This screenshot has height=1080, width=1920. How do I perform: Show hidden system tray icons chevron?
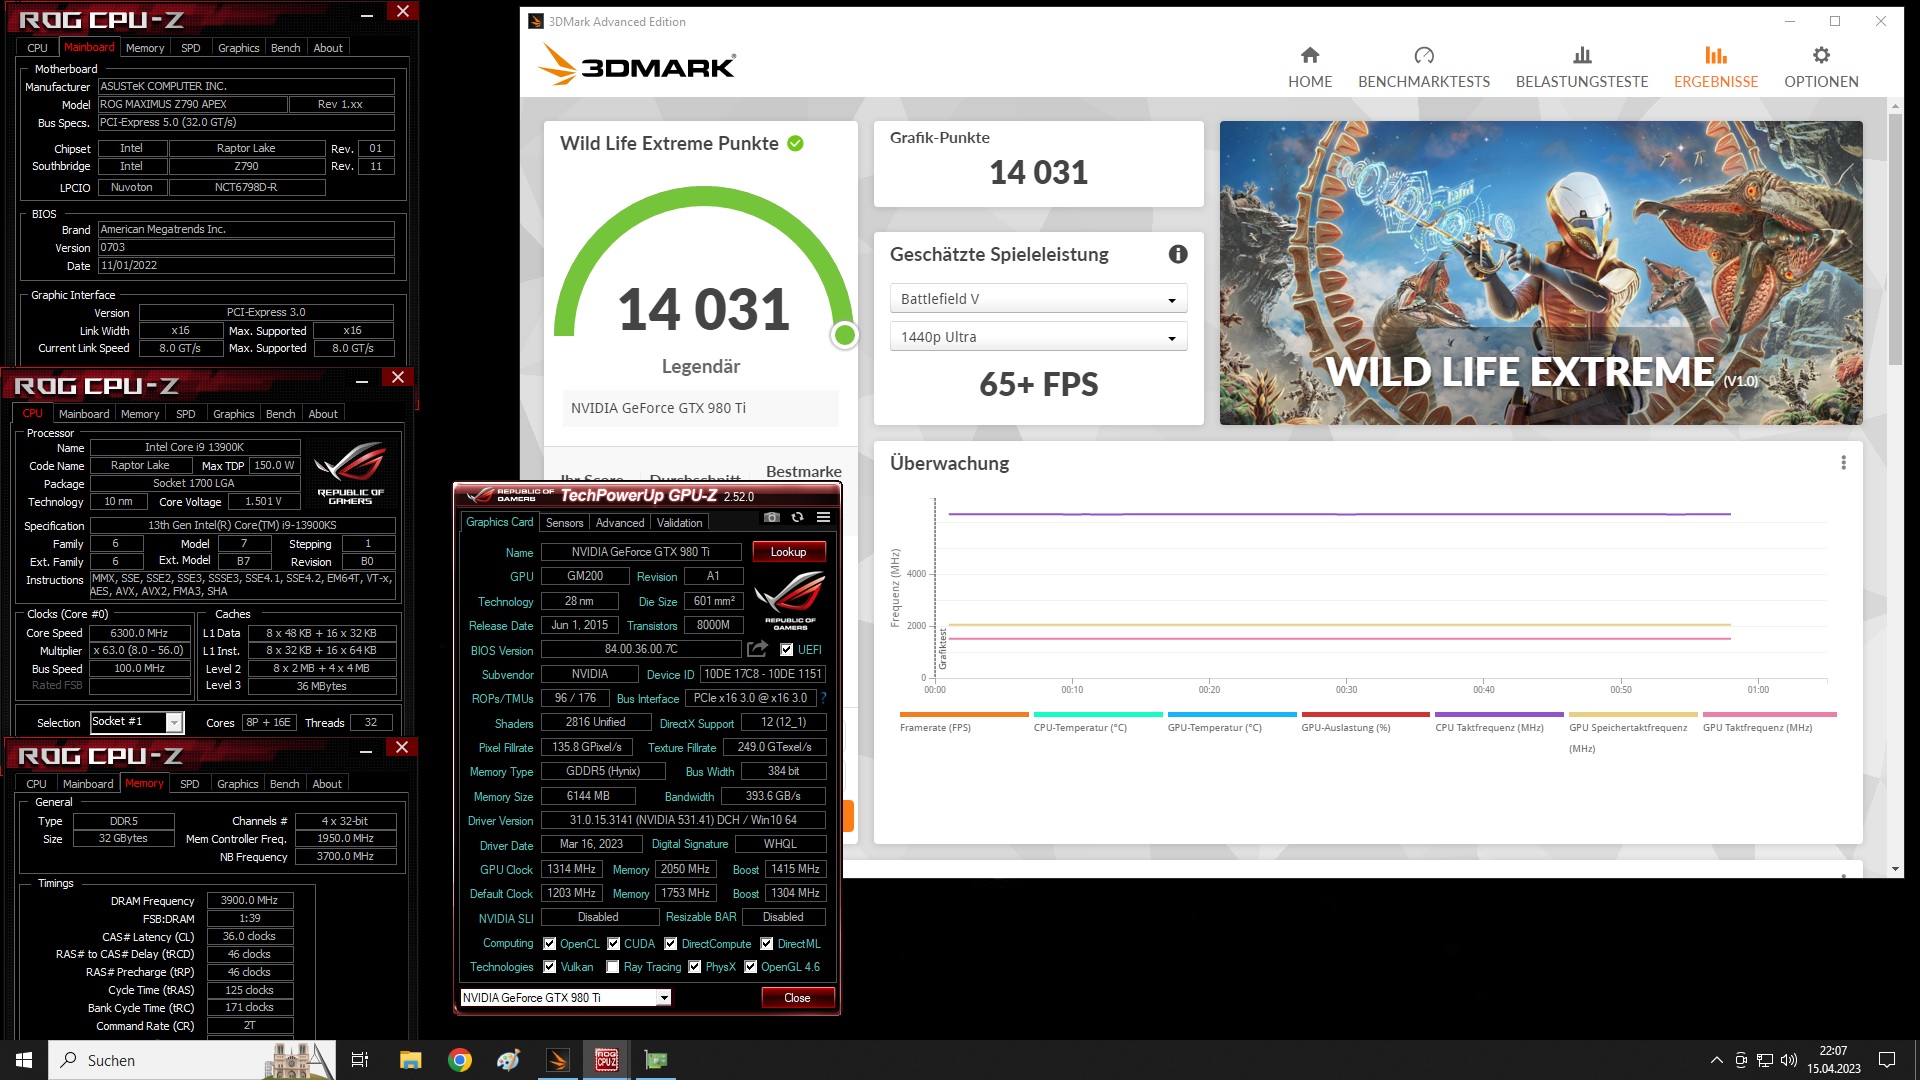point(1716,1060)
